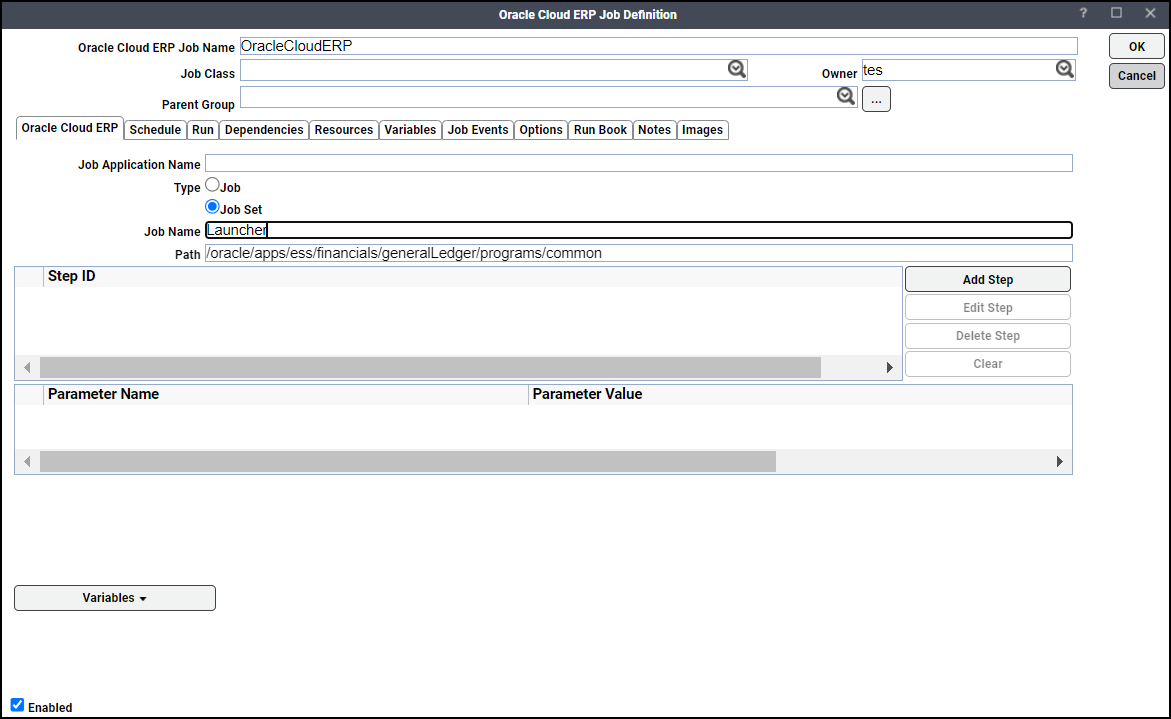Click the ellipsis button beside Parent Group

pyautogui.click(x=876, y=99)
